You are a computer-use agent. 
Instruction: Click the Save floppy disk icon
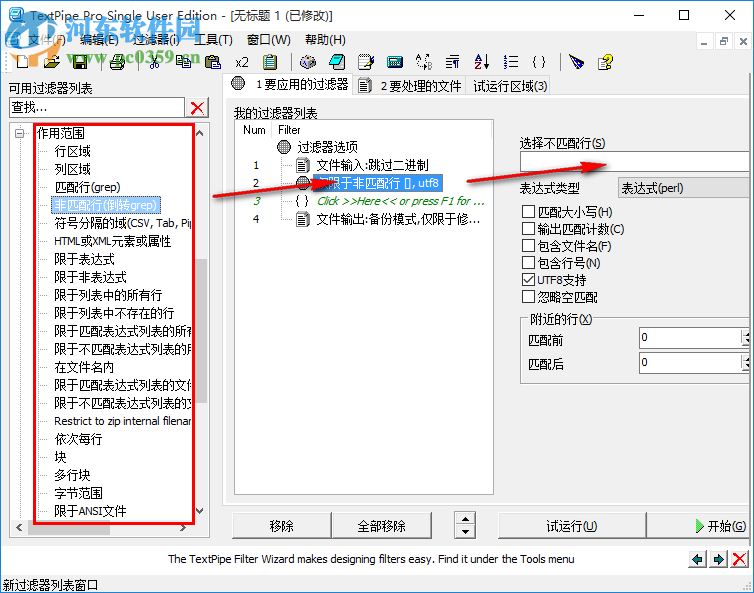[79, 62]
